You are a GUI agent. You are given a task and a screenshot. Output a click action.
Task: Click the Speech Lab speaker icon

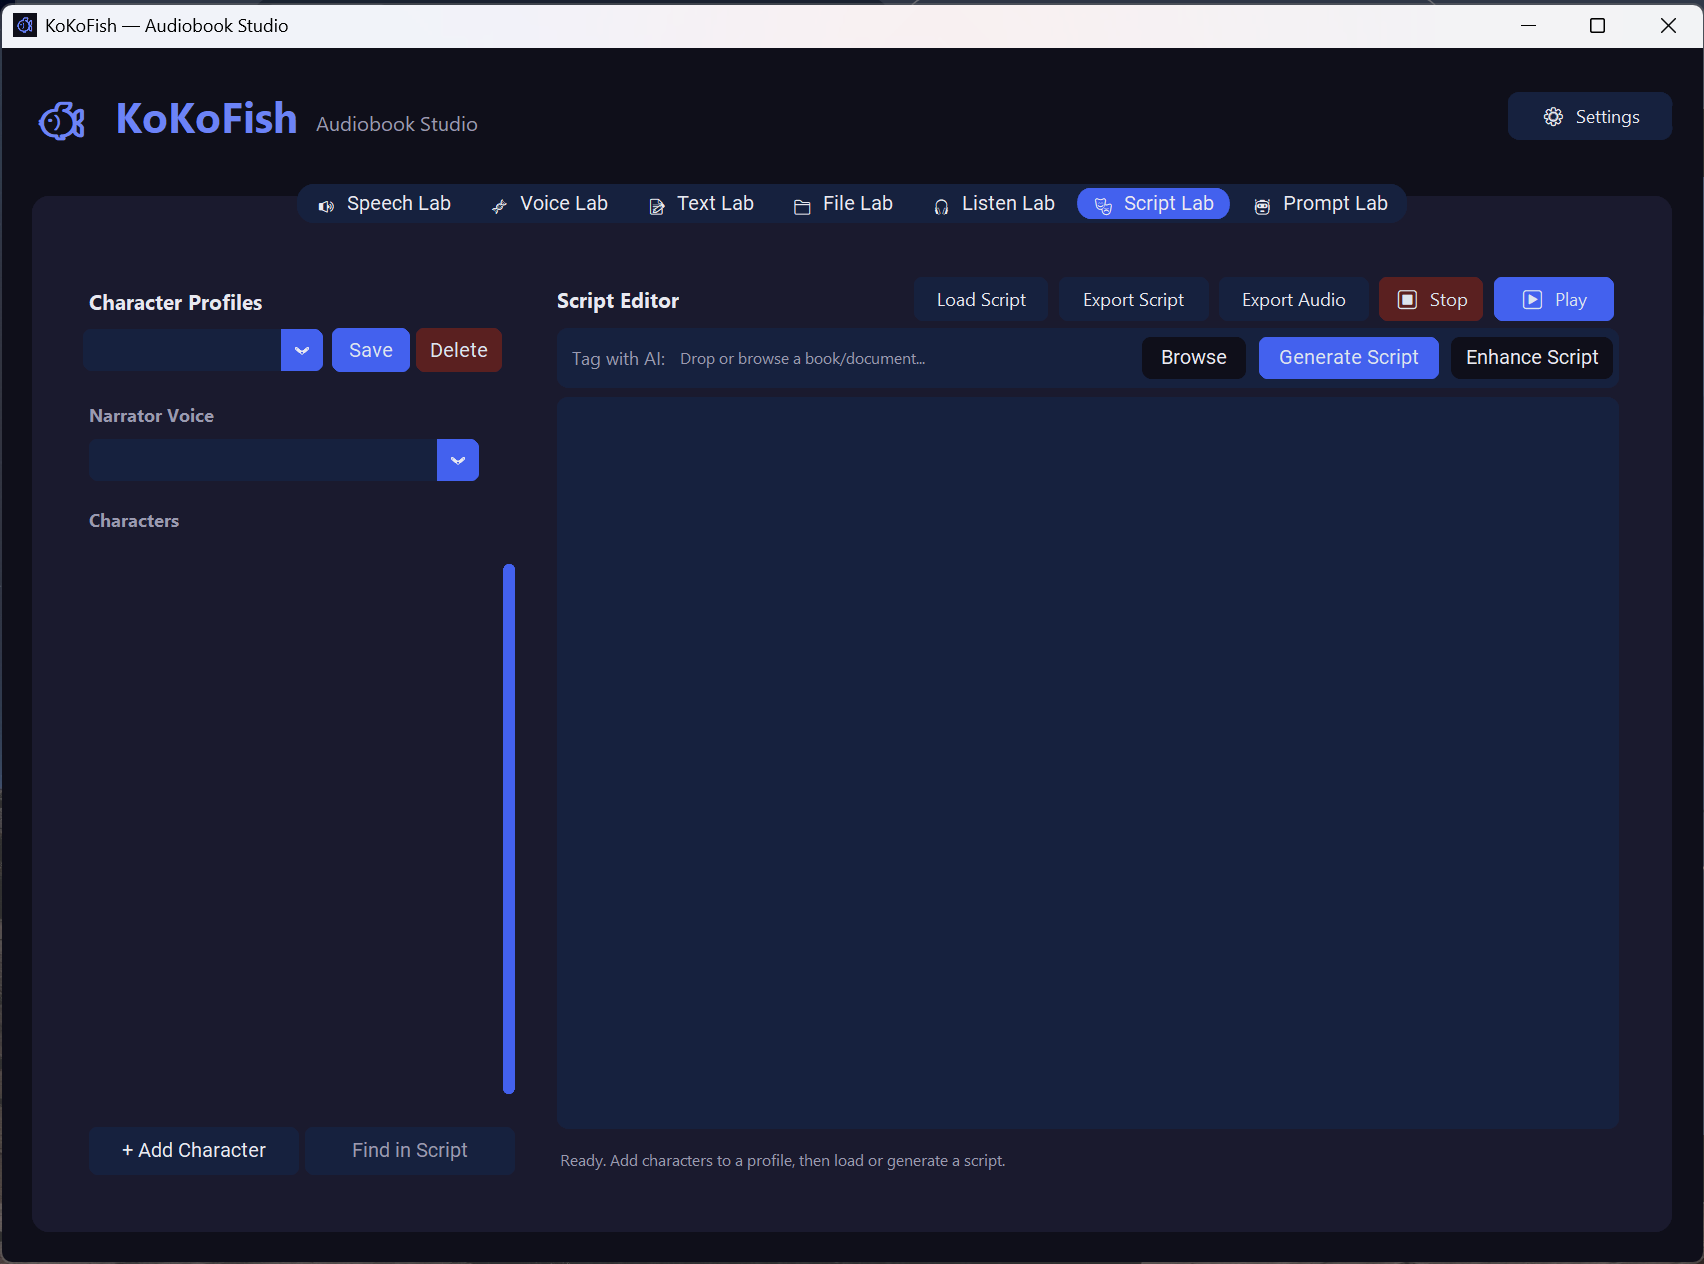click(x=326, y=206)
